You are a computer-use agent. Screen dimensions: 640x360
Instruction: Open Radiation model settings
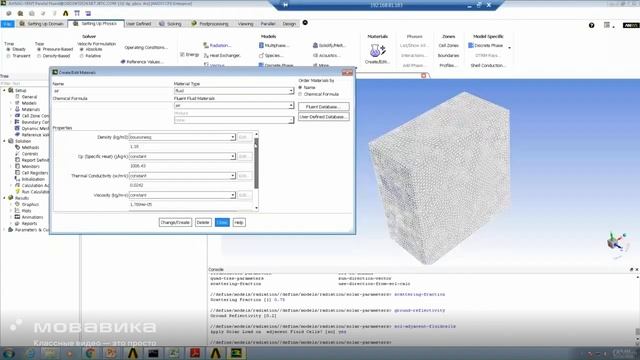tap(218, 45)
